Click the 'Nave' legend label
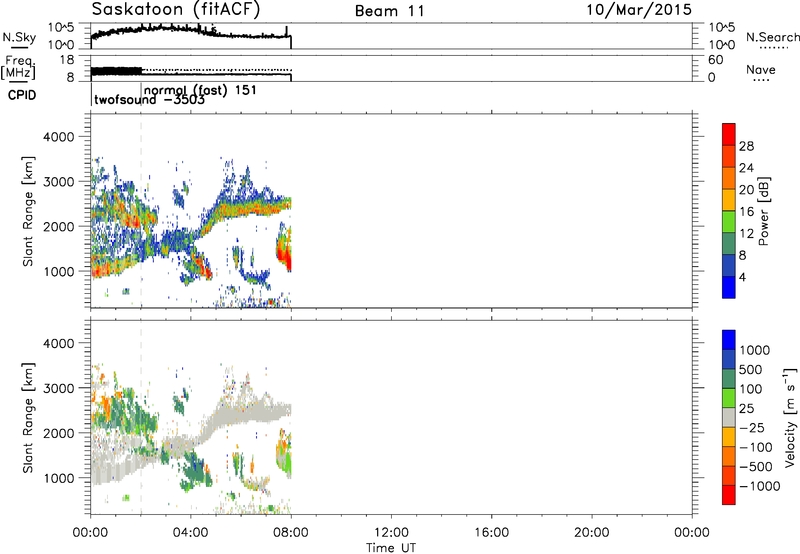The width and height of the screenshot is (800, 554). 761,69
